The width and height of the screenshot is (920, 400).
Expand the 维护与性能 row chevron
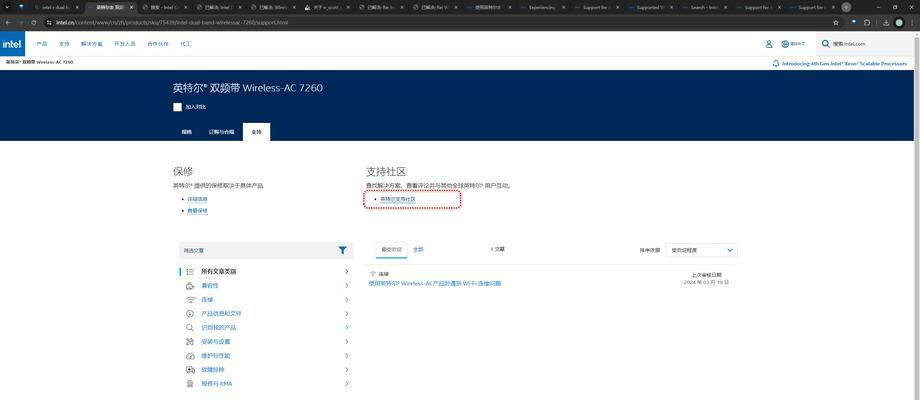(347, 356)
